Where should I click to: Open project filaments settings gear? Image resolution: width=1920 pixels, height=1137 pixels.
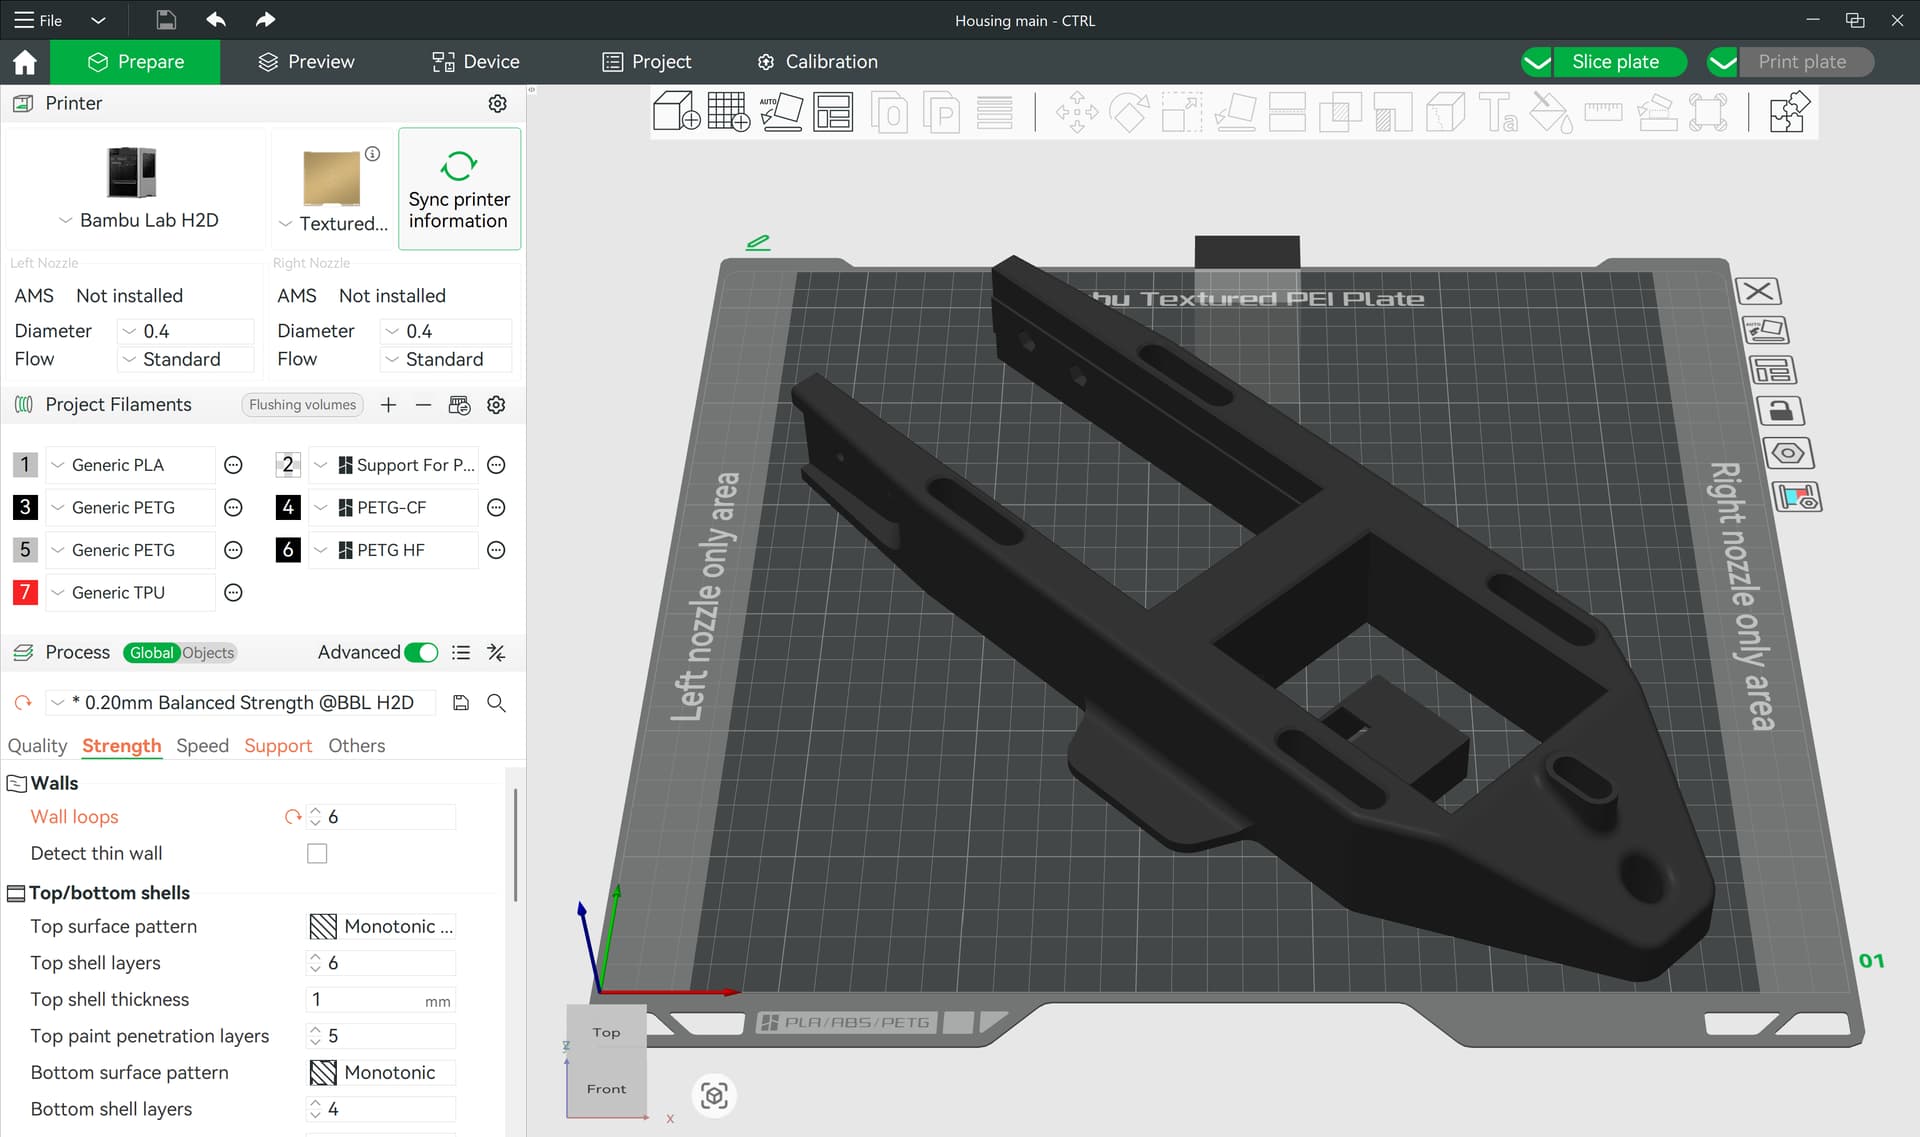[x=496, y=405]
